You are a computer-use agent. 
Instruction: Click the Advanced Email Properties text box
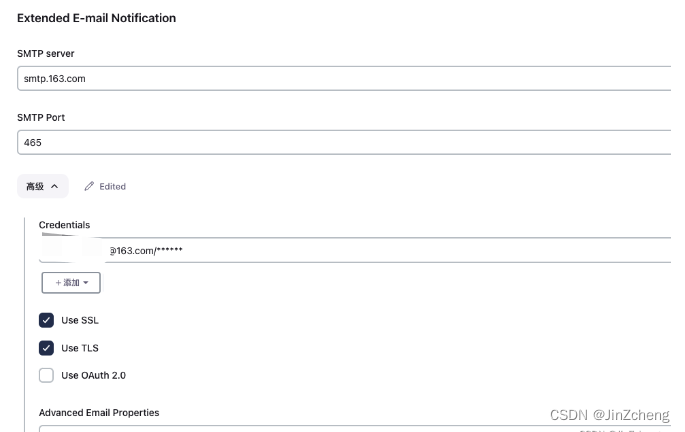355,429
